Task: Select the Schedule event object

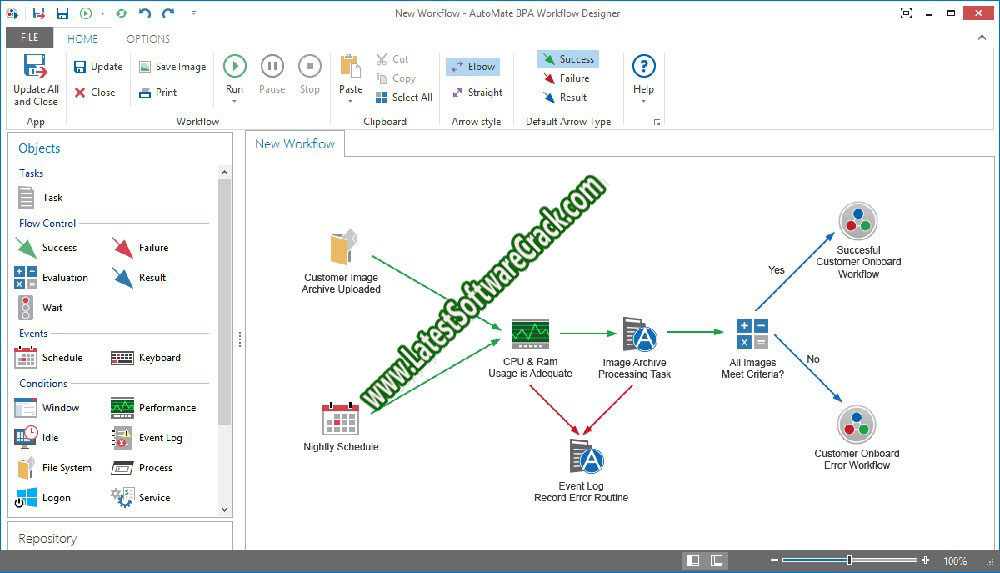Action: pyautogui.click(x=48, y=357)
